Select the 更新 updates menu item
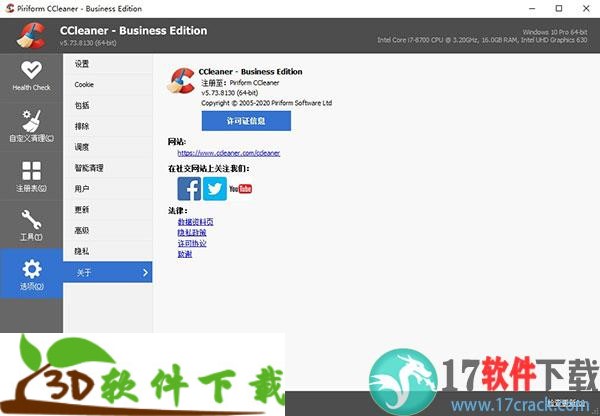600x416 pixels. [x=108, y=209]
